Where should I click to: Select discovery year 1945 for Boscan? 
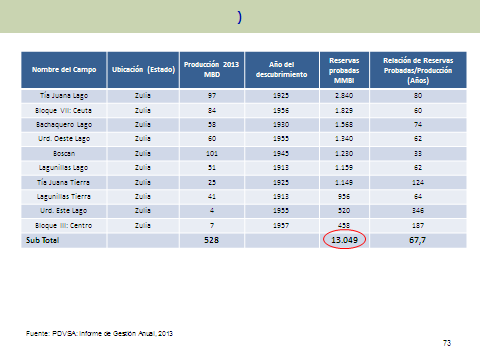(x=281, y=154)
